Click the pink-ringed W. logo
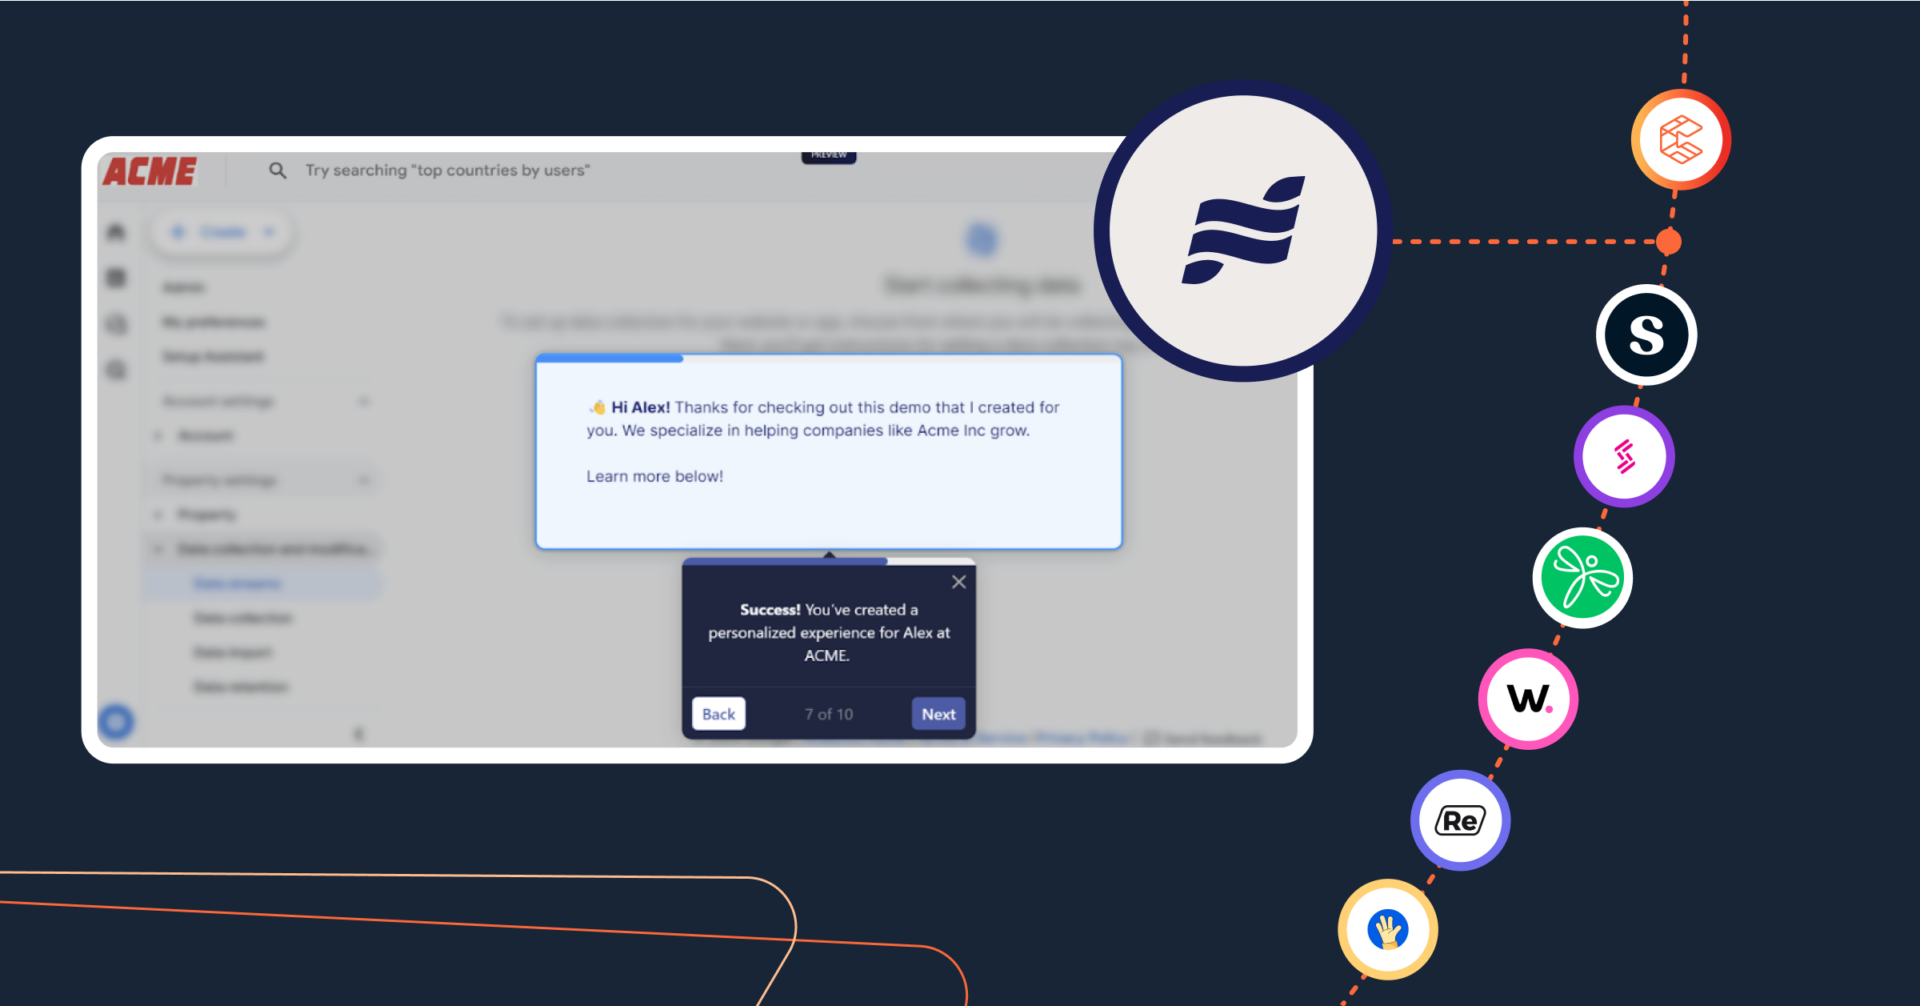The width and height of the screenshot is (1920, 1006). pos(1528,699)
